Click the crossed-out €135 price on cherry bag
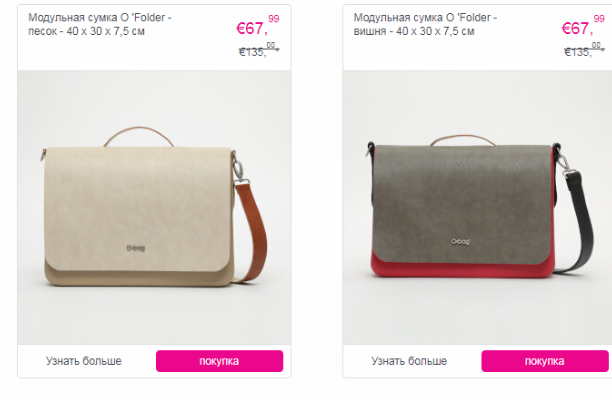 [x=584, y=50]
